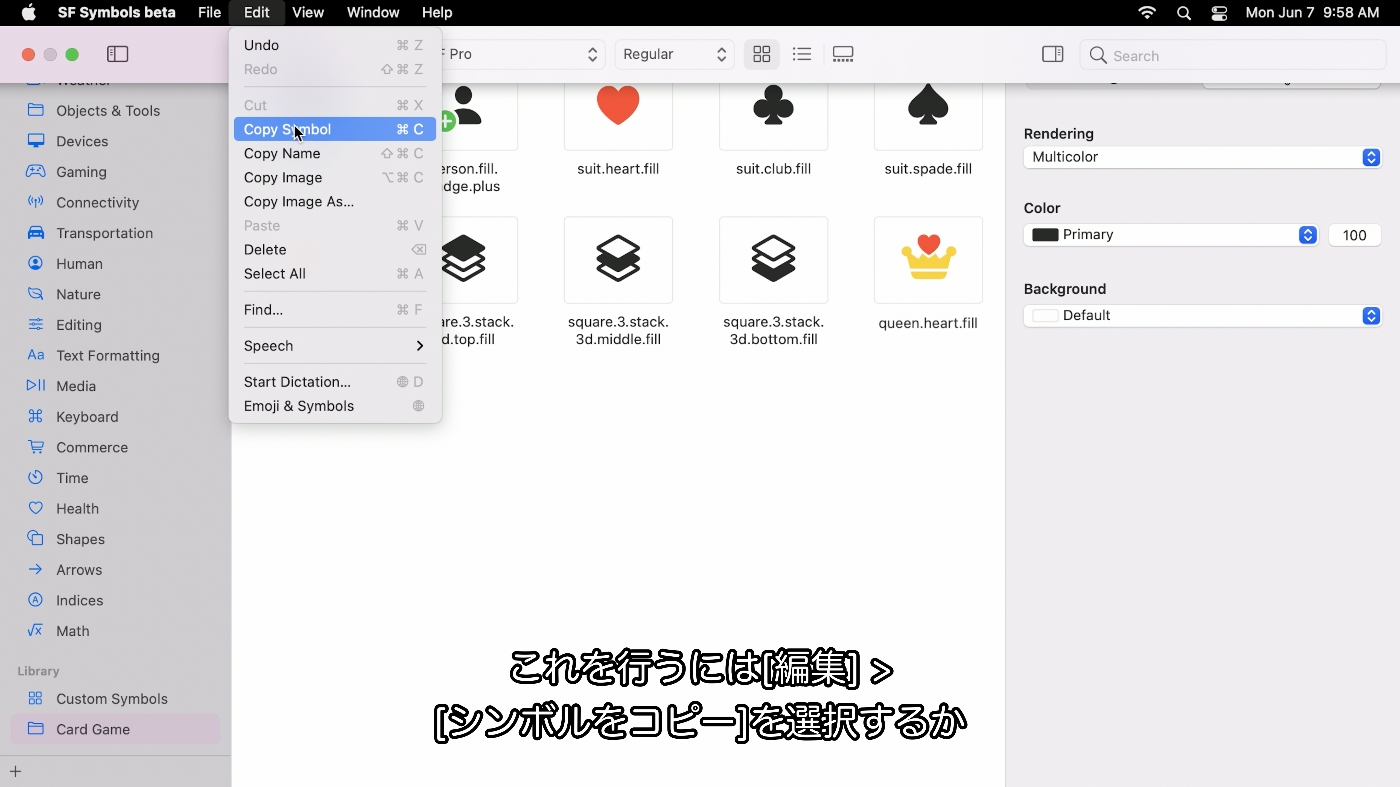Open the Color Primary dropdown
This screenshot has height=787, width=1400.
point(1171,235)
